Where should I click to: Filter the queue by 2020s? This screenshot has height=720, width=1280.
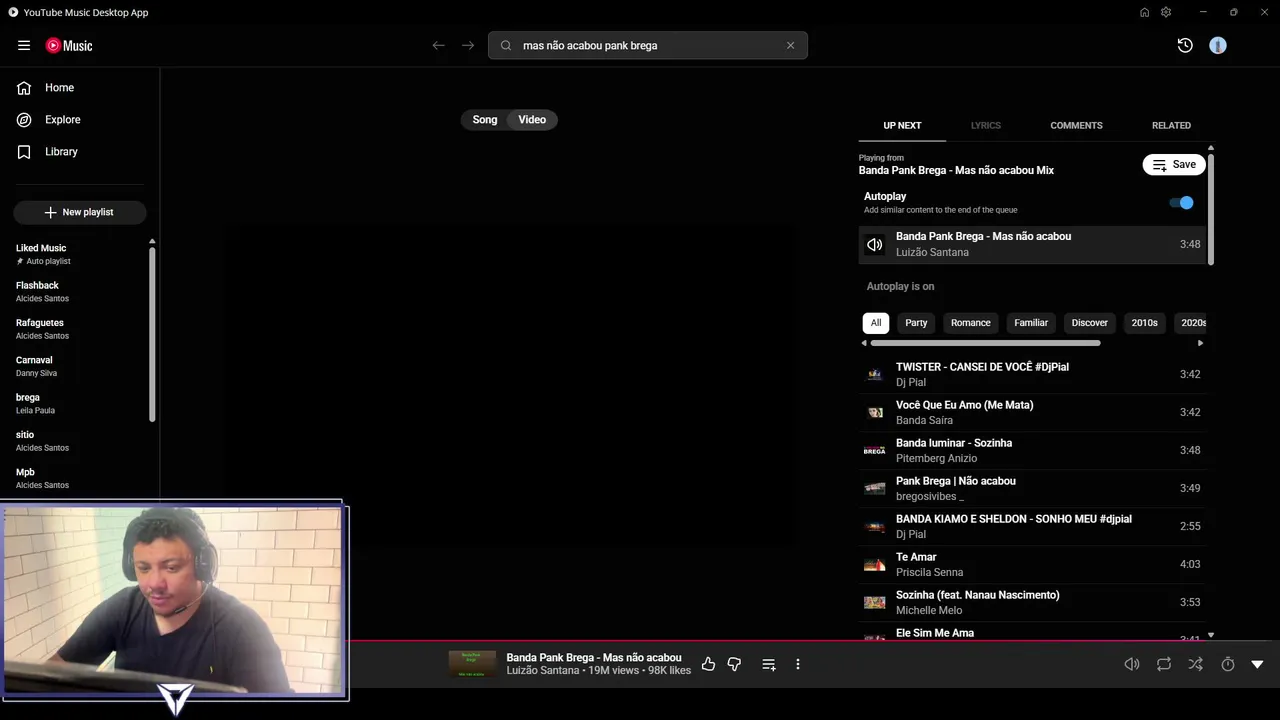(x=1190, y=323)
